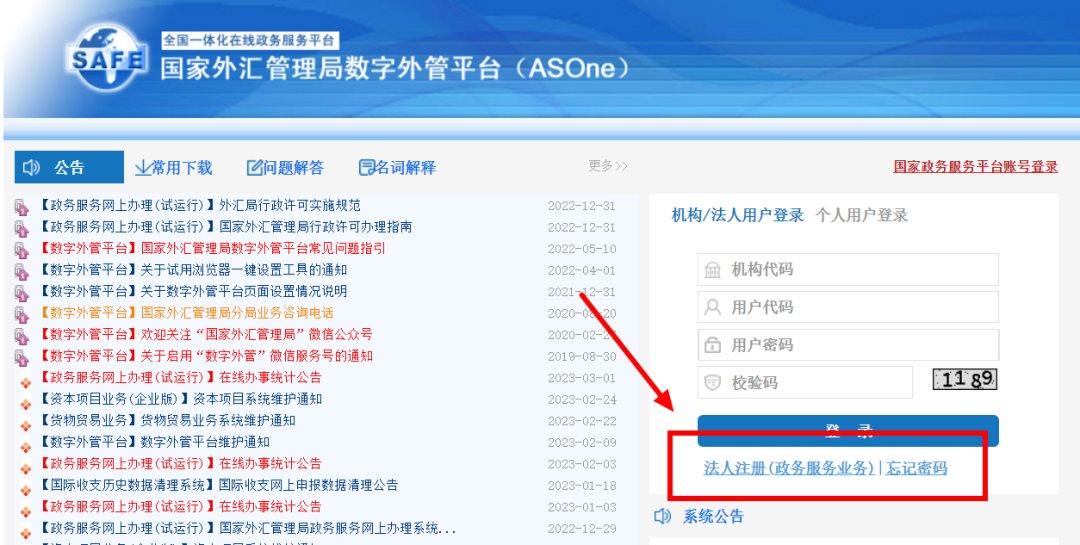The width and height of the screenshot is (1080, 545).
Task: Click bullet icon beside 资本项目系统维护通知
Action: pos(25,404)
